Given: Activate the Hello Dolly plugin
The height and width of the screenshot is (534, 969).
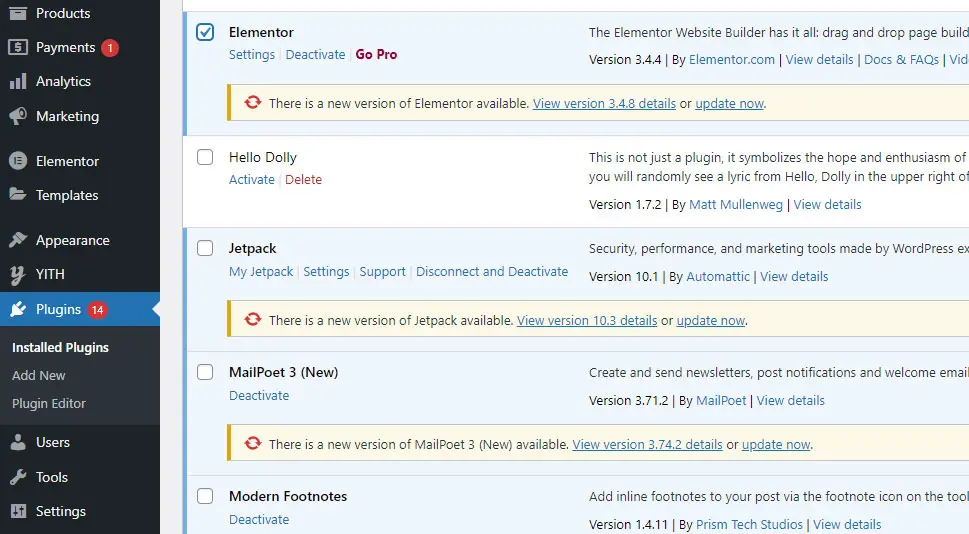Looking at the screenshot, I should [252, 179].
